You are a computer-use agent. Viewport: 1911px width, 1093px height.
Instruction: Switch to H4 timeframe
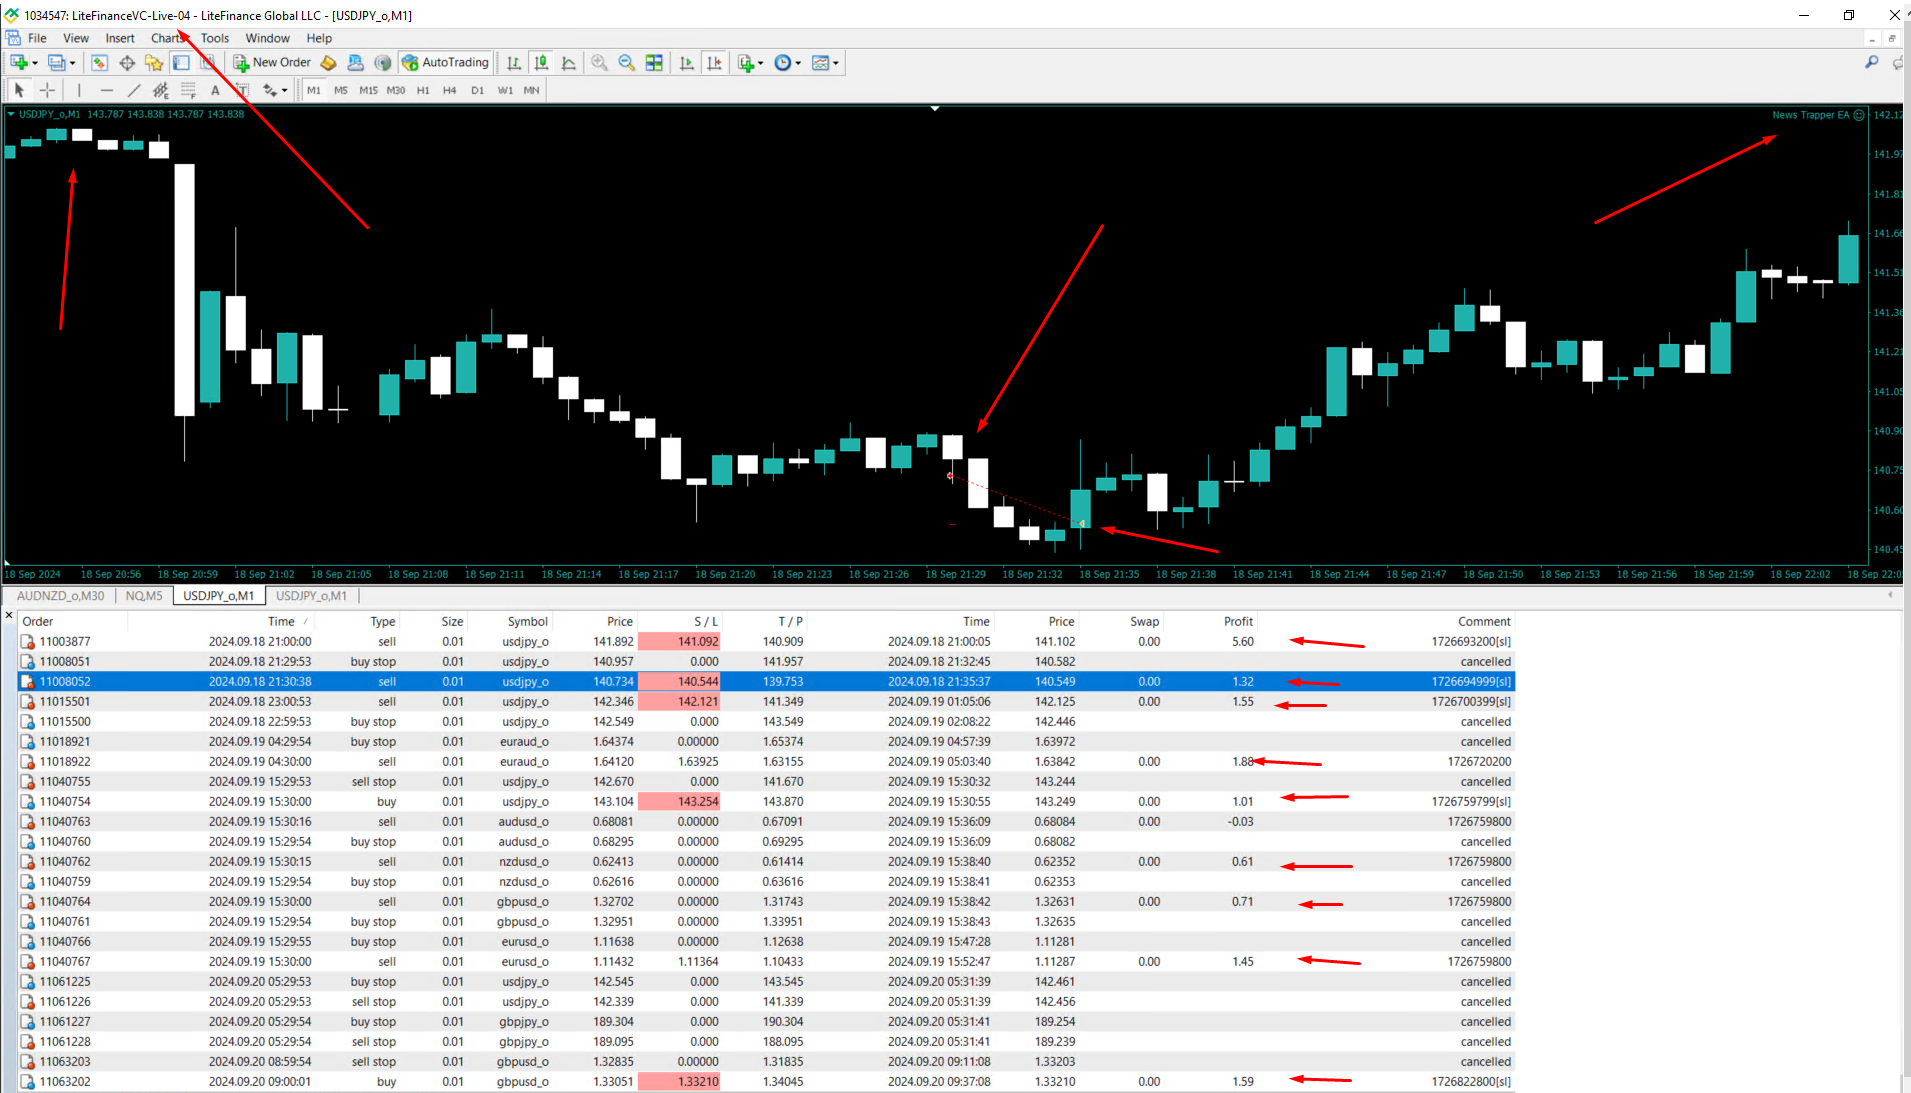click(450, 90)
